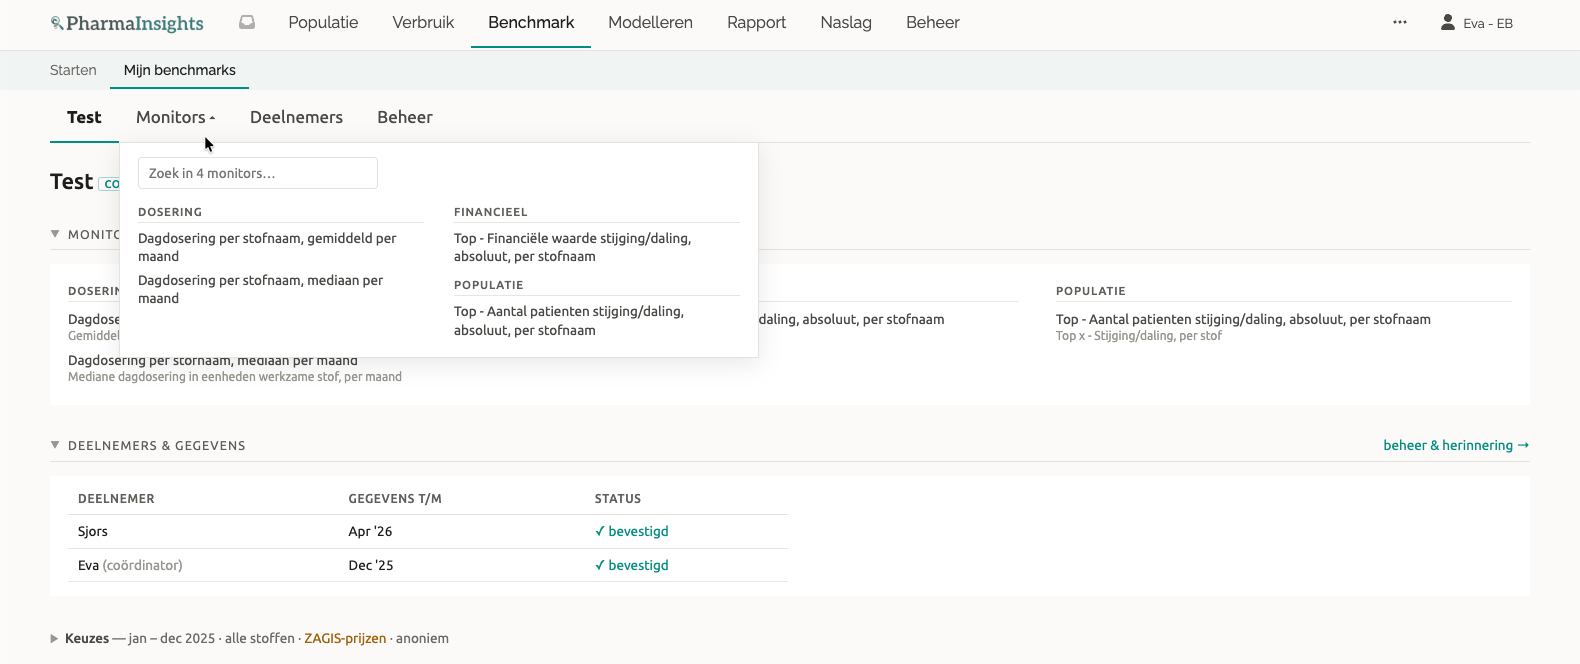Screen dimensions: 1580x664
Task: Open the Populatie navigation item
Action: (x=323, y=22)
